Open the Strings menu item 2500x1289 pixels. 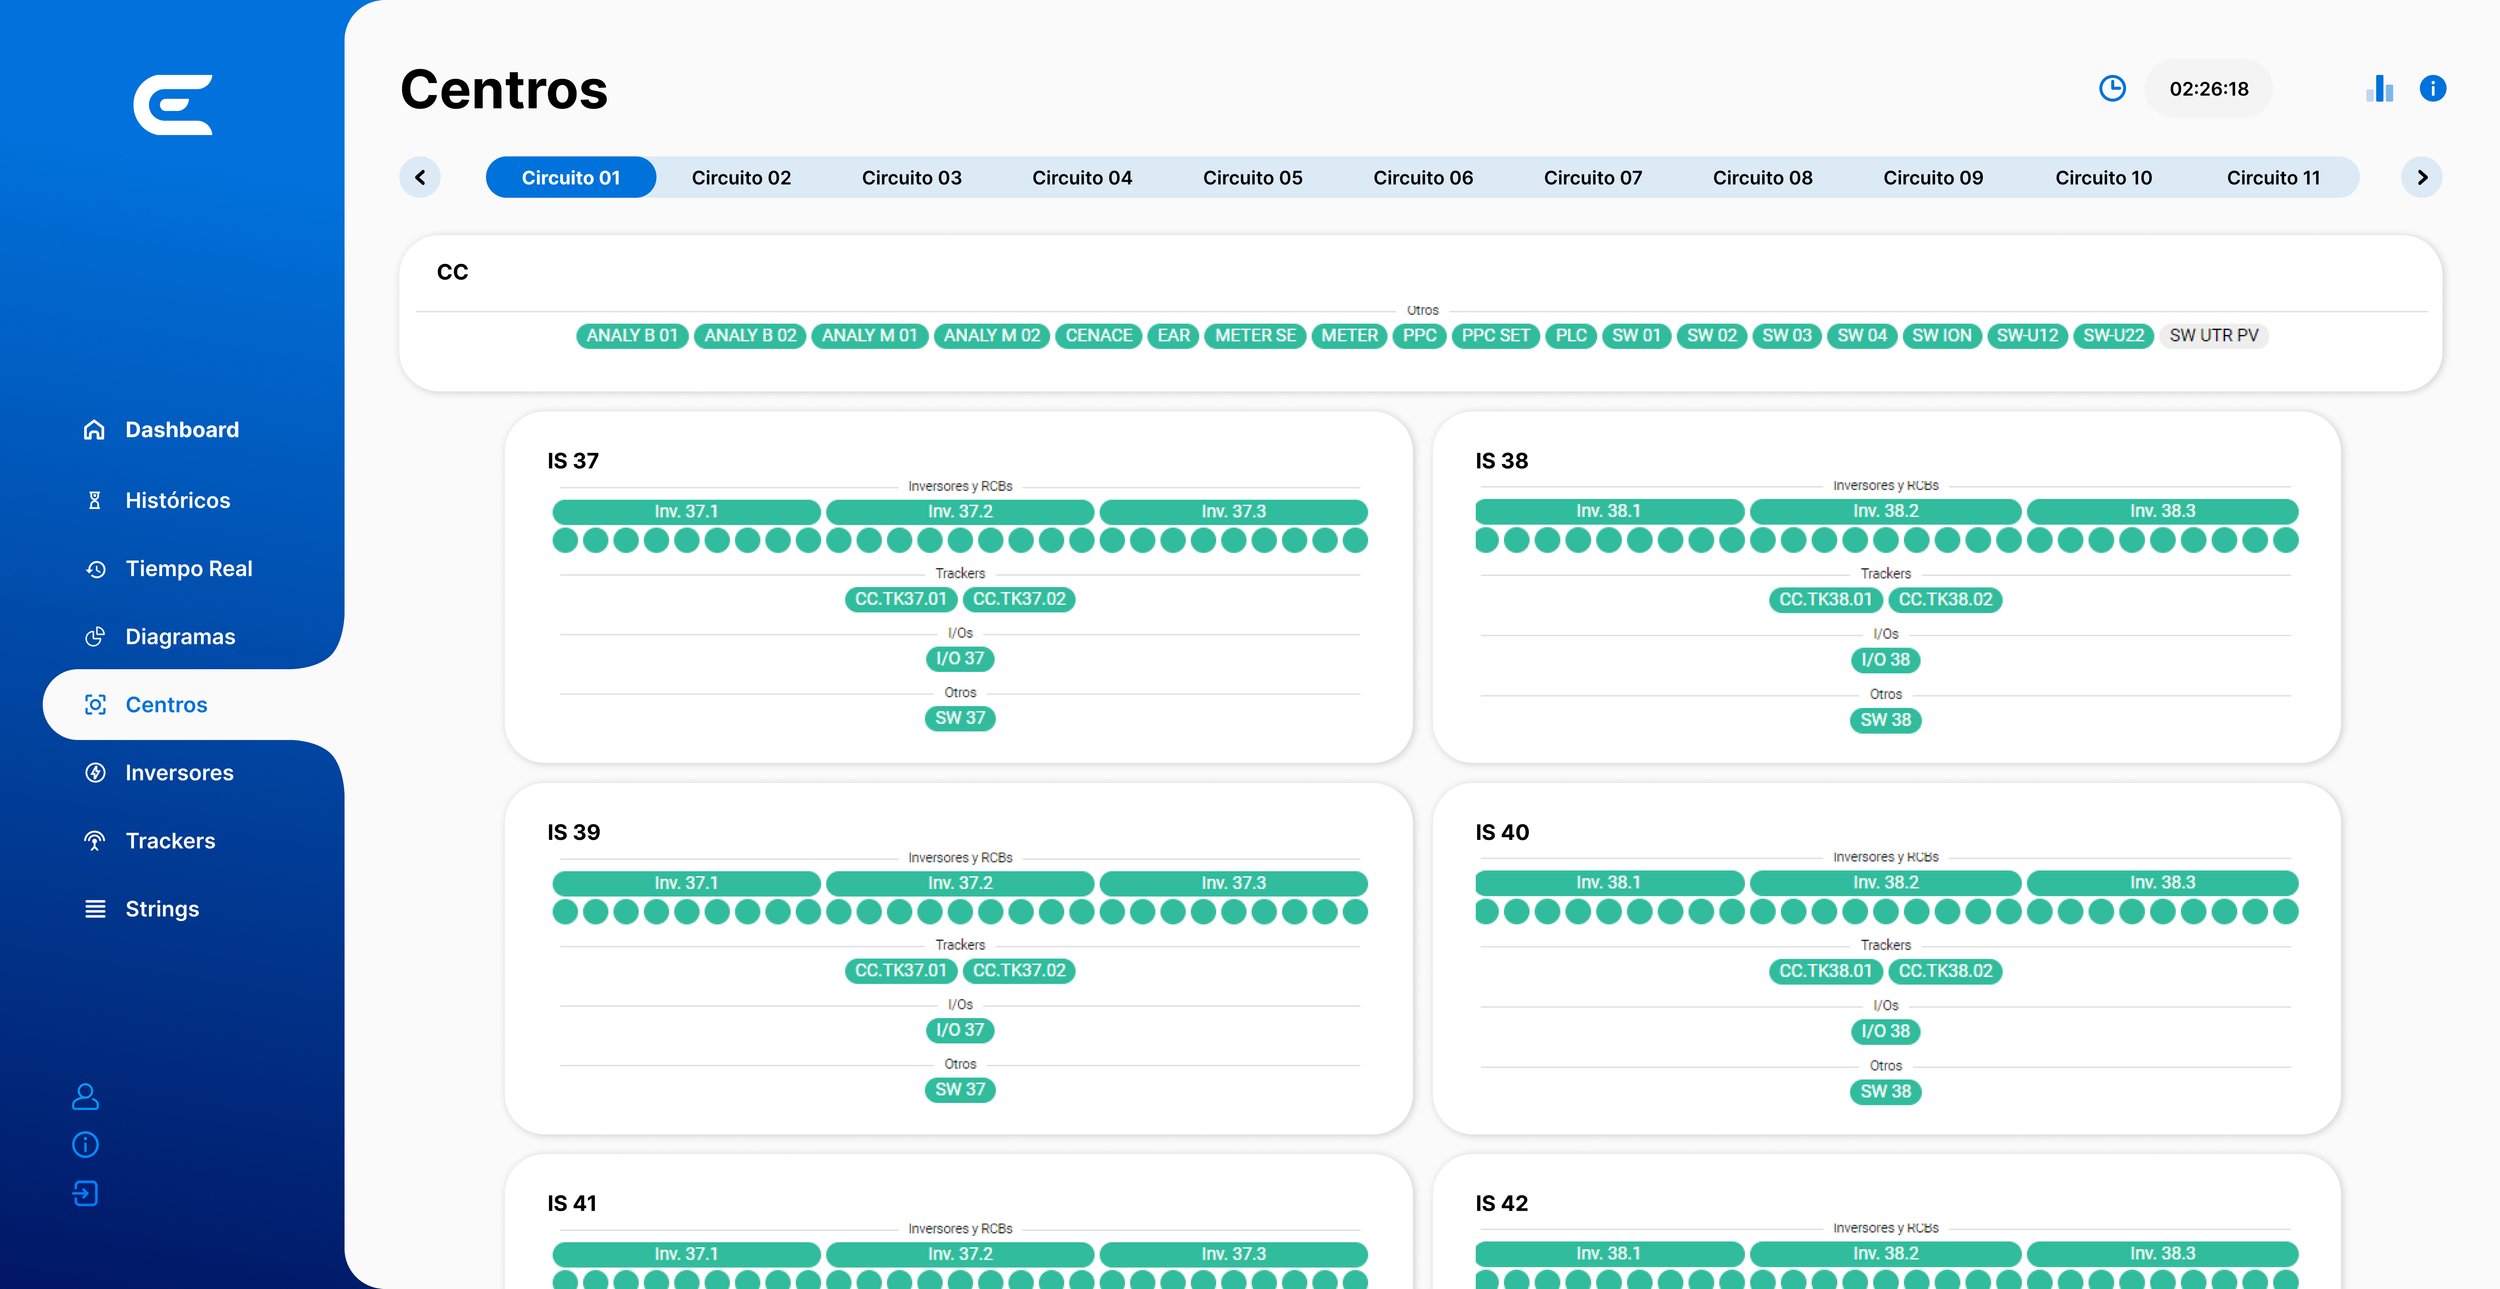162,909
